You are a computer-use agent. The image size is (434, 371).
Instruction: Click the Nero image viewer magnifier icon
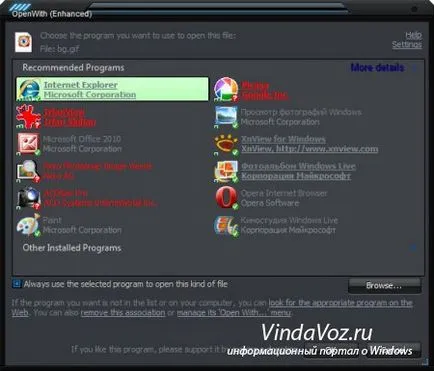[x=29, y=171]
